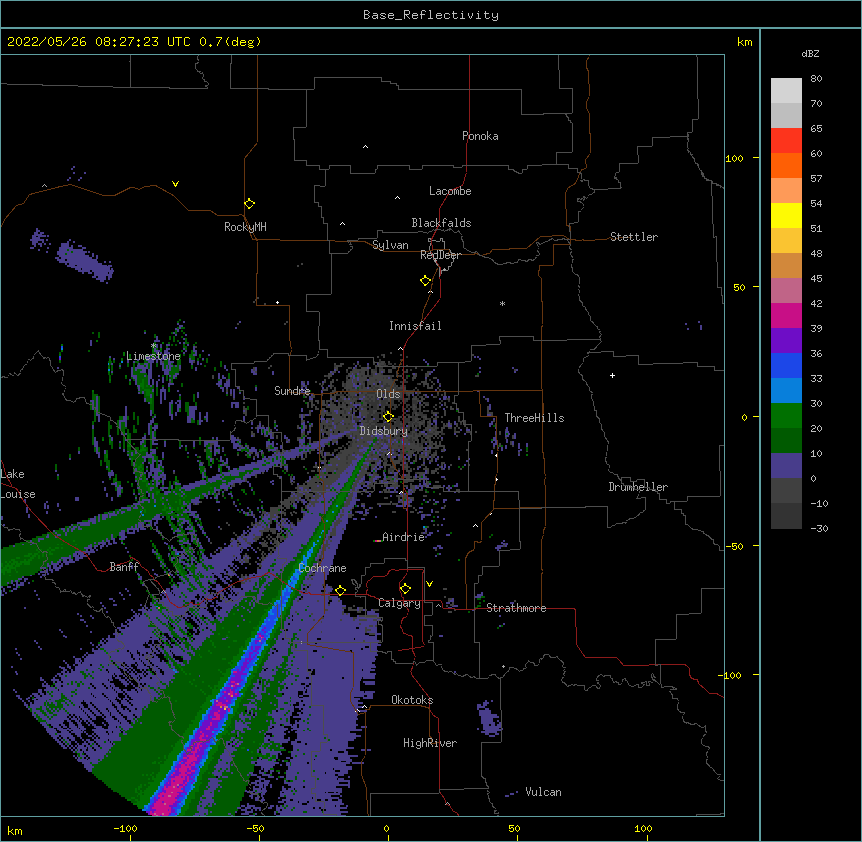
Task: Click the Airdrie city label
Action: pos(403,537)
